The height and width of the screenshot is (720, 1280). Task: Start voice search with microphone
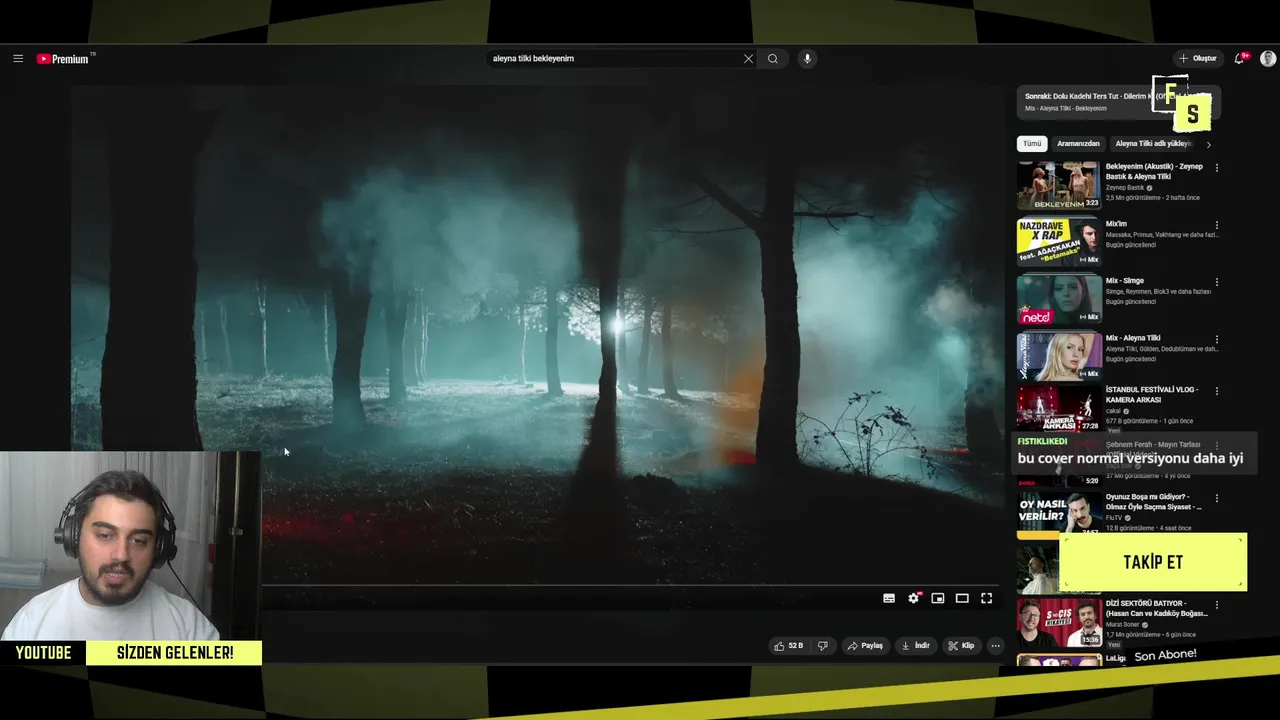[x=807, y=59]
